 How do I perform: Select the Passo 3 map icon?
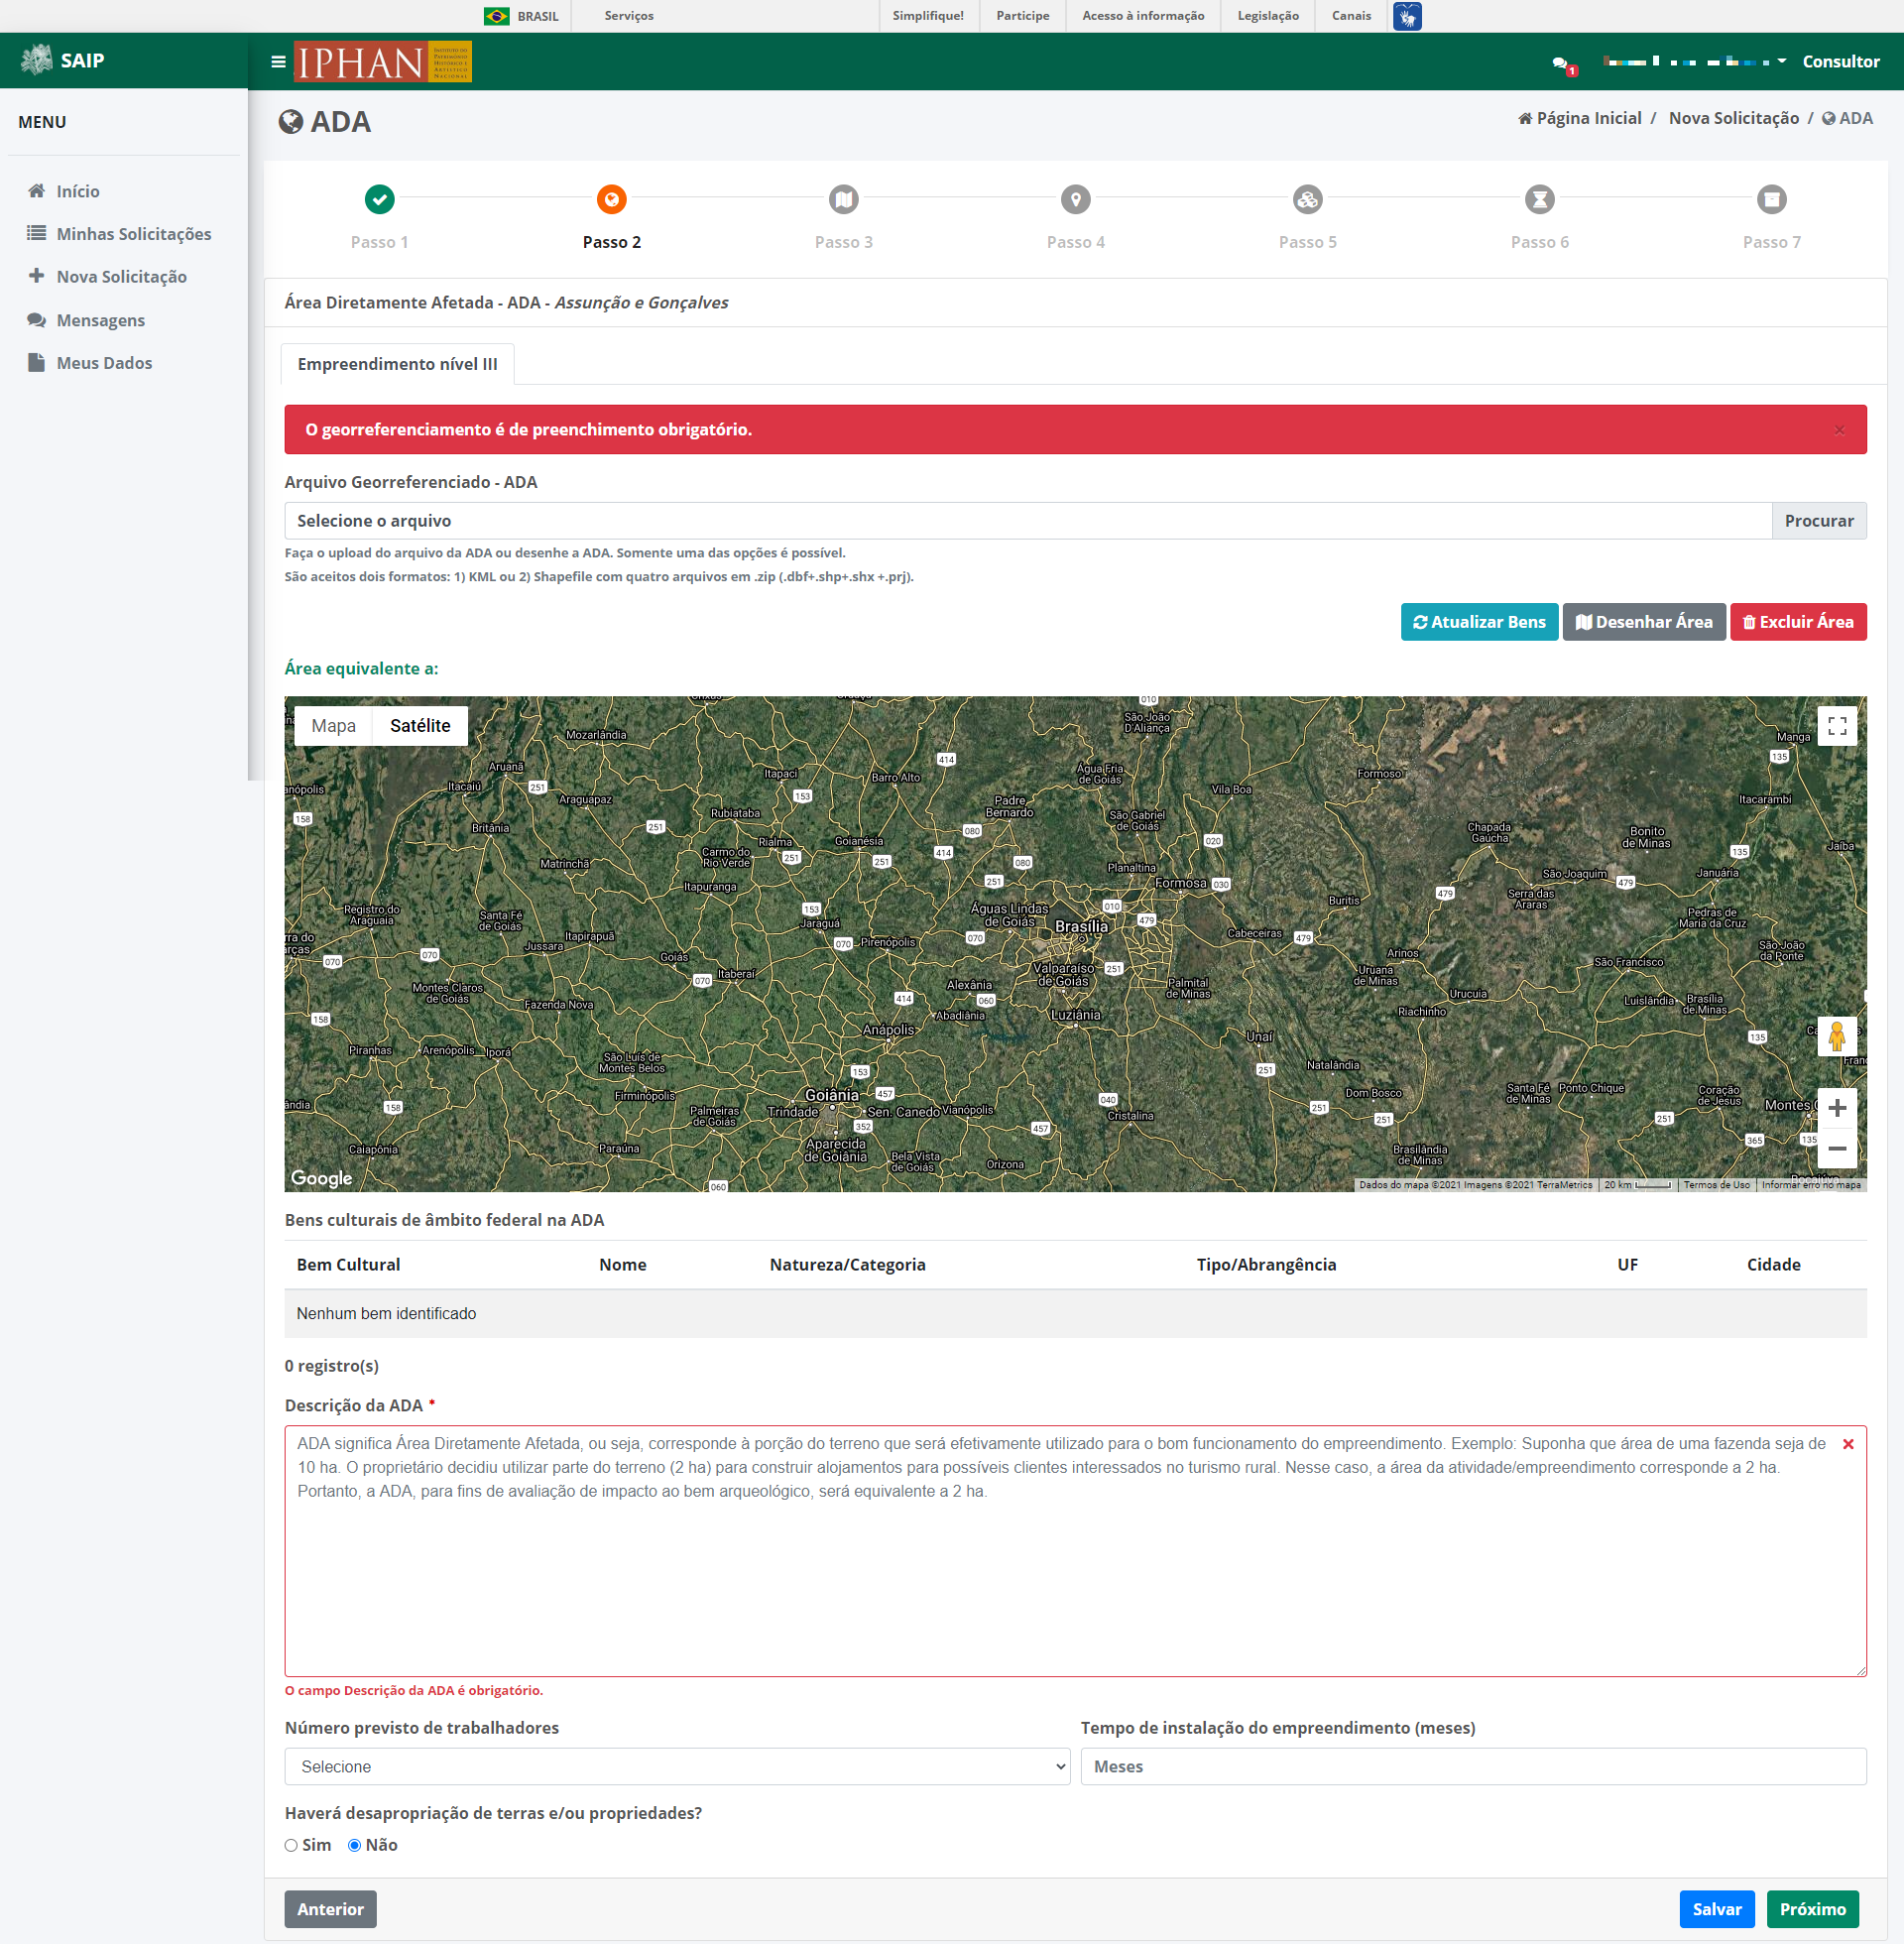[843, 199]
